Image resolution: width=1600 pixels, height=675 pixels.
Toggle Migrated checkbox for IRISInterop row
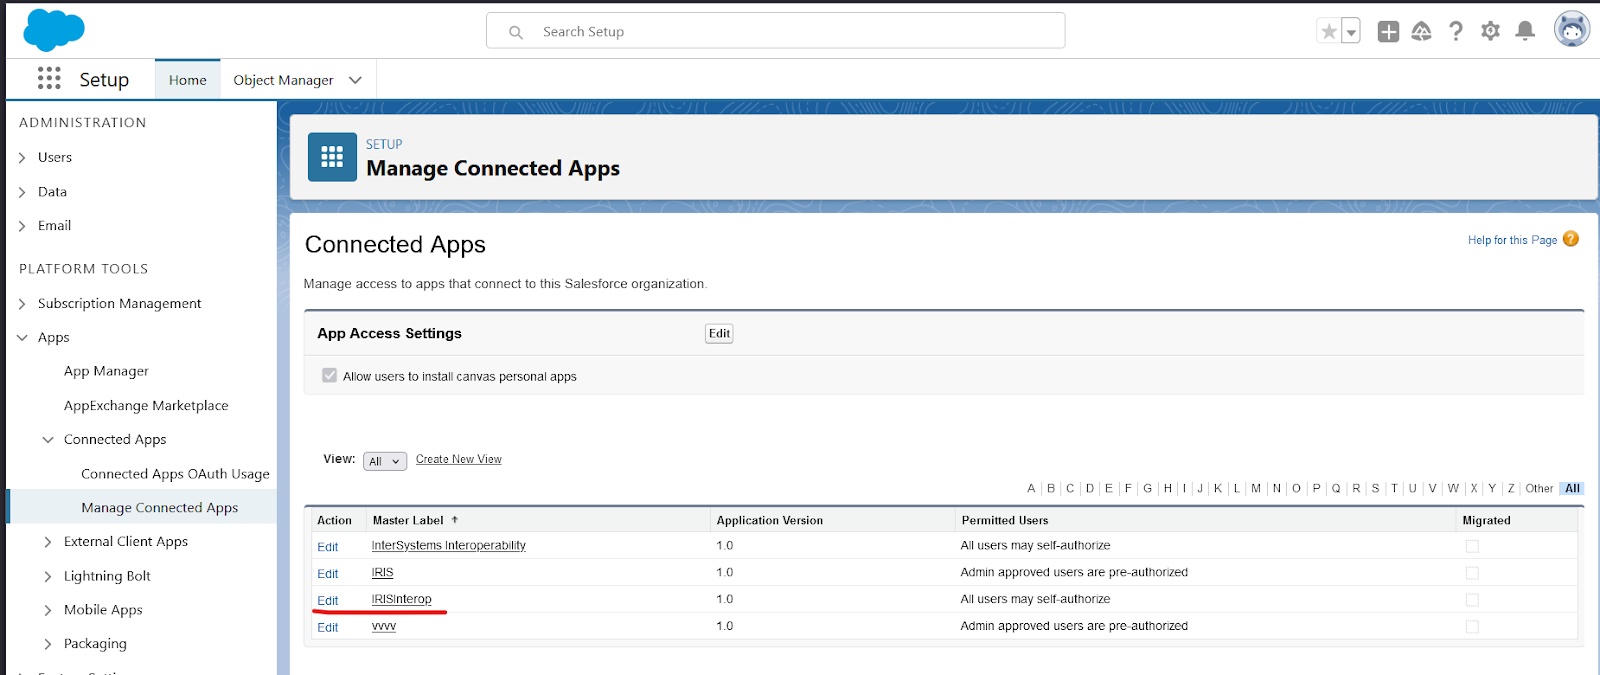pyautogui.click(x=1472, y=600)
